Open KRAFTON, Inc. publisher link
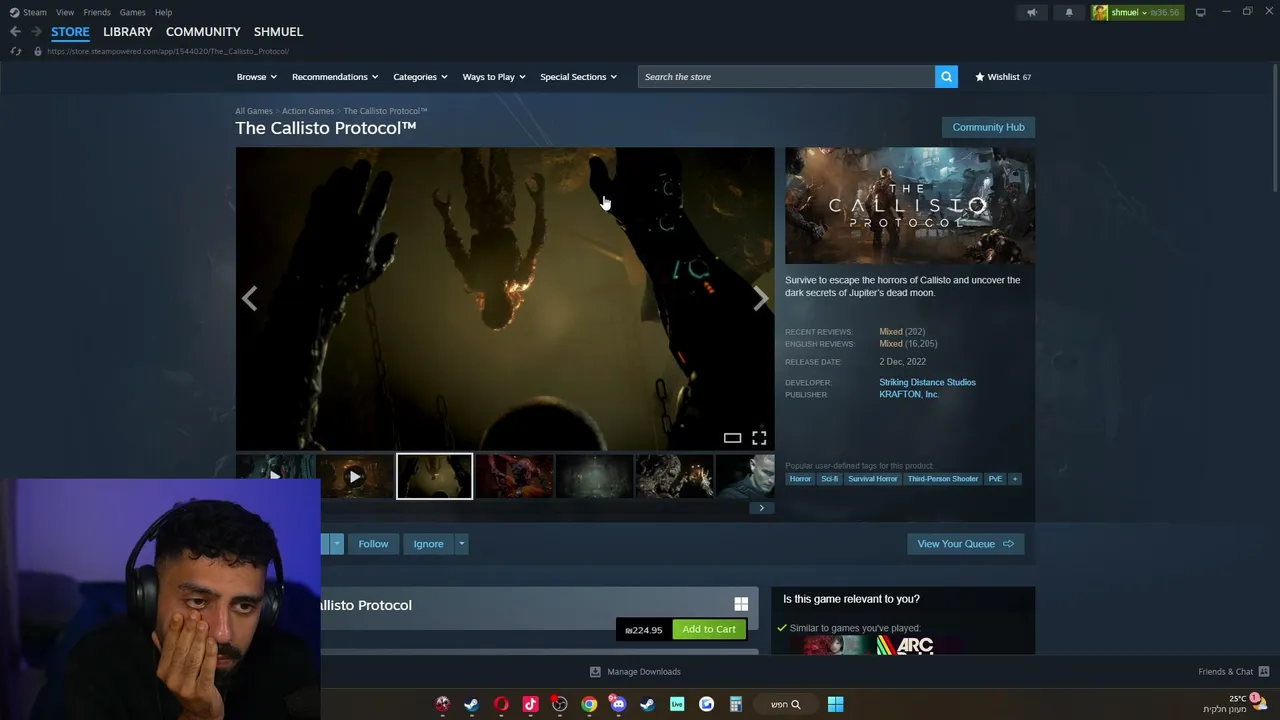Image resolution: width=1280 pixels, height=720 pixels. 908,394
